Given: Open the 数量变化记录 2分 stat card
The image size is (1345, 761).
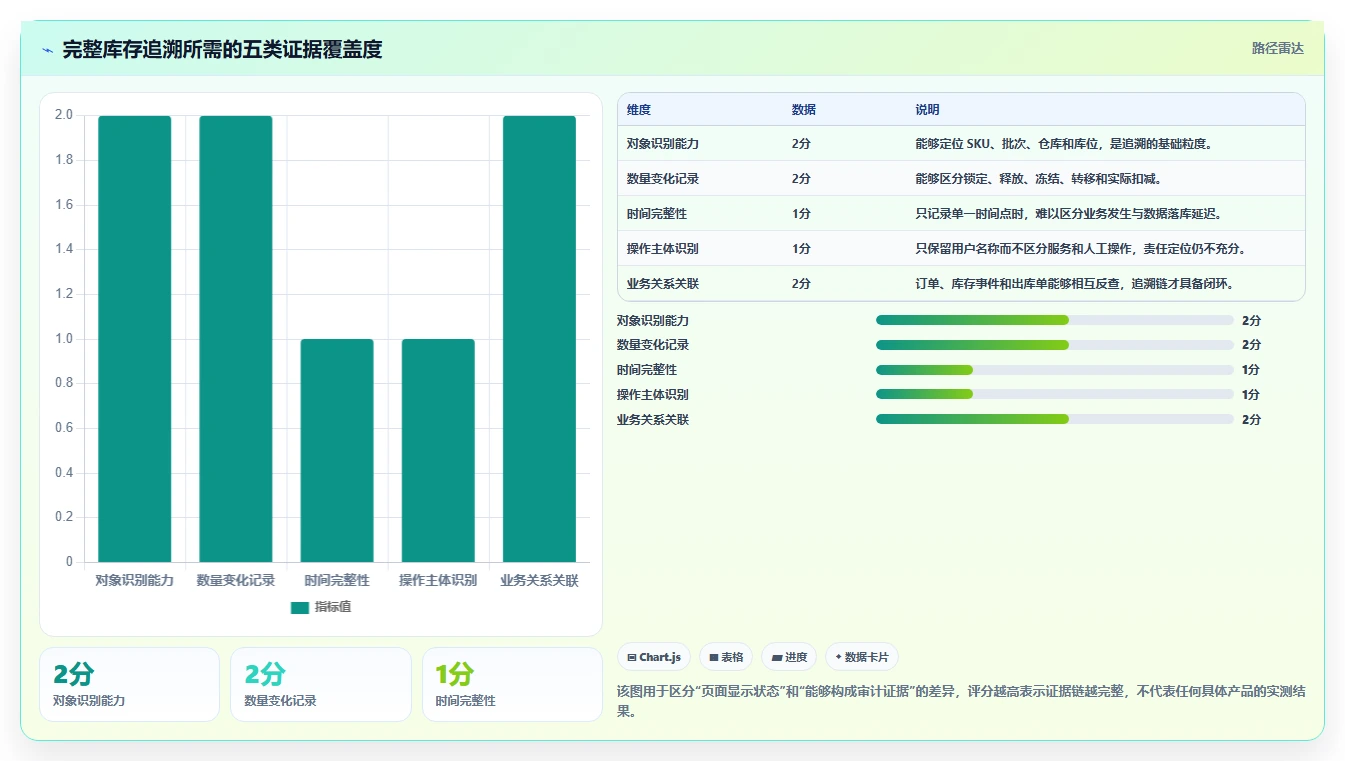Looking at the screenshot, I should pos(321,684).
